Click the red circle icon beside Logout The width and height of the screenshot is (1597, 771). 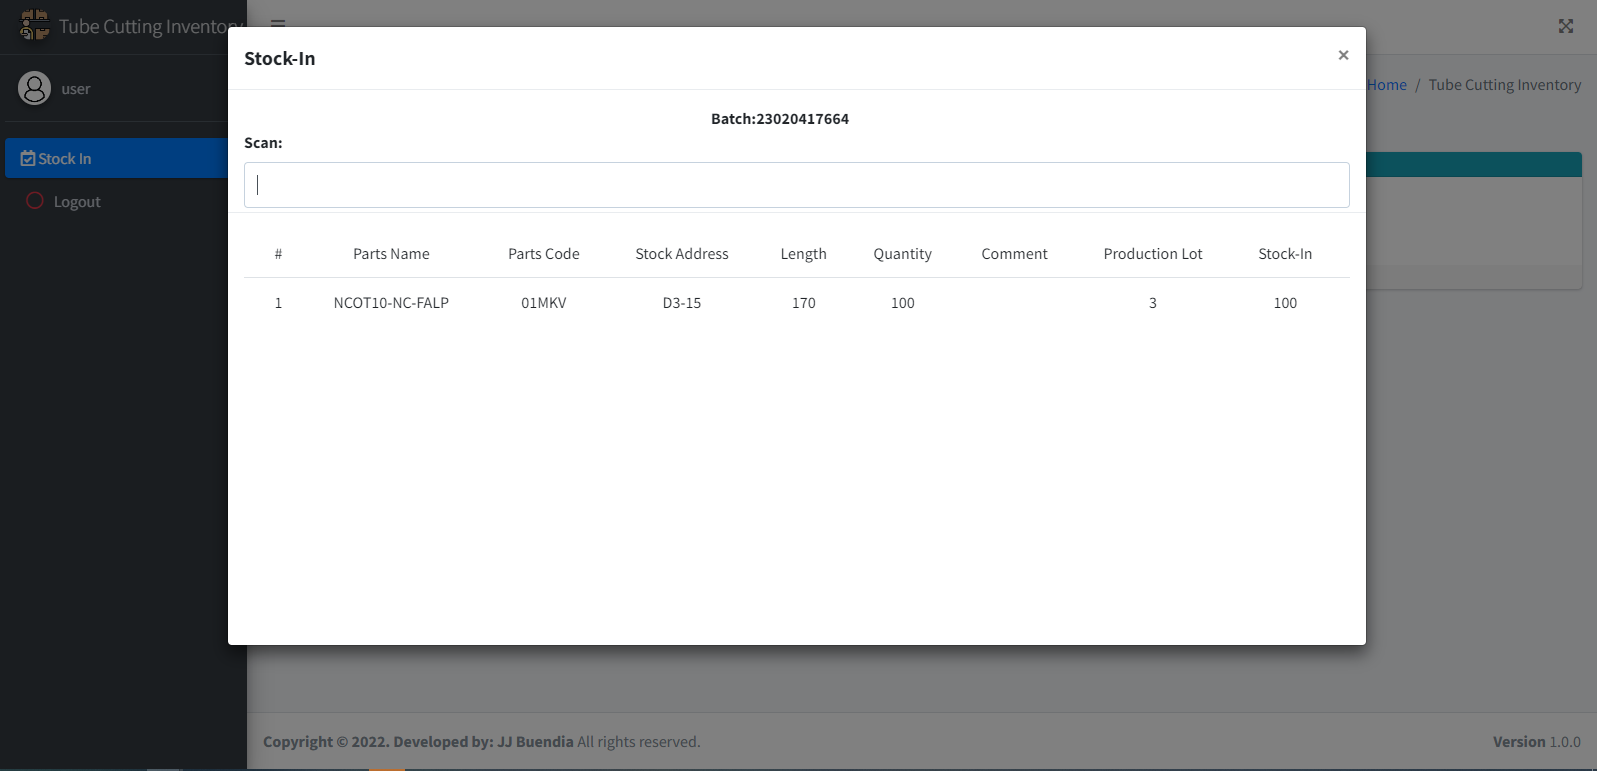(35, 201)
